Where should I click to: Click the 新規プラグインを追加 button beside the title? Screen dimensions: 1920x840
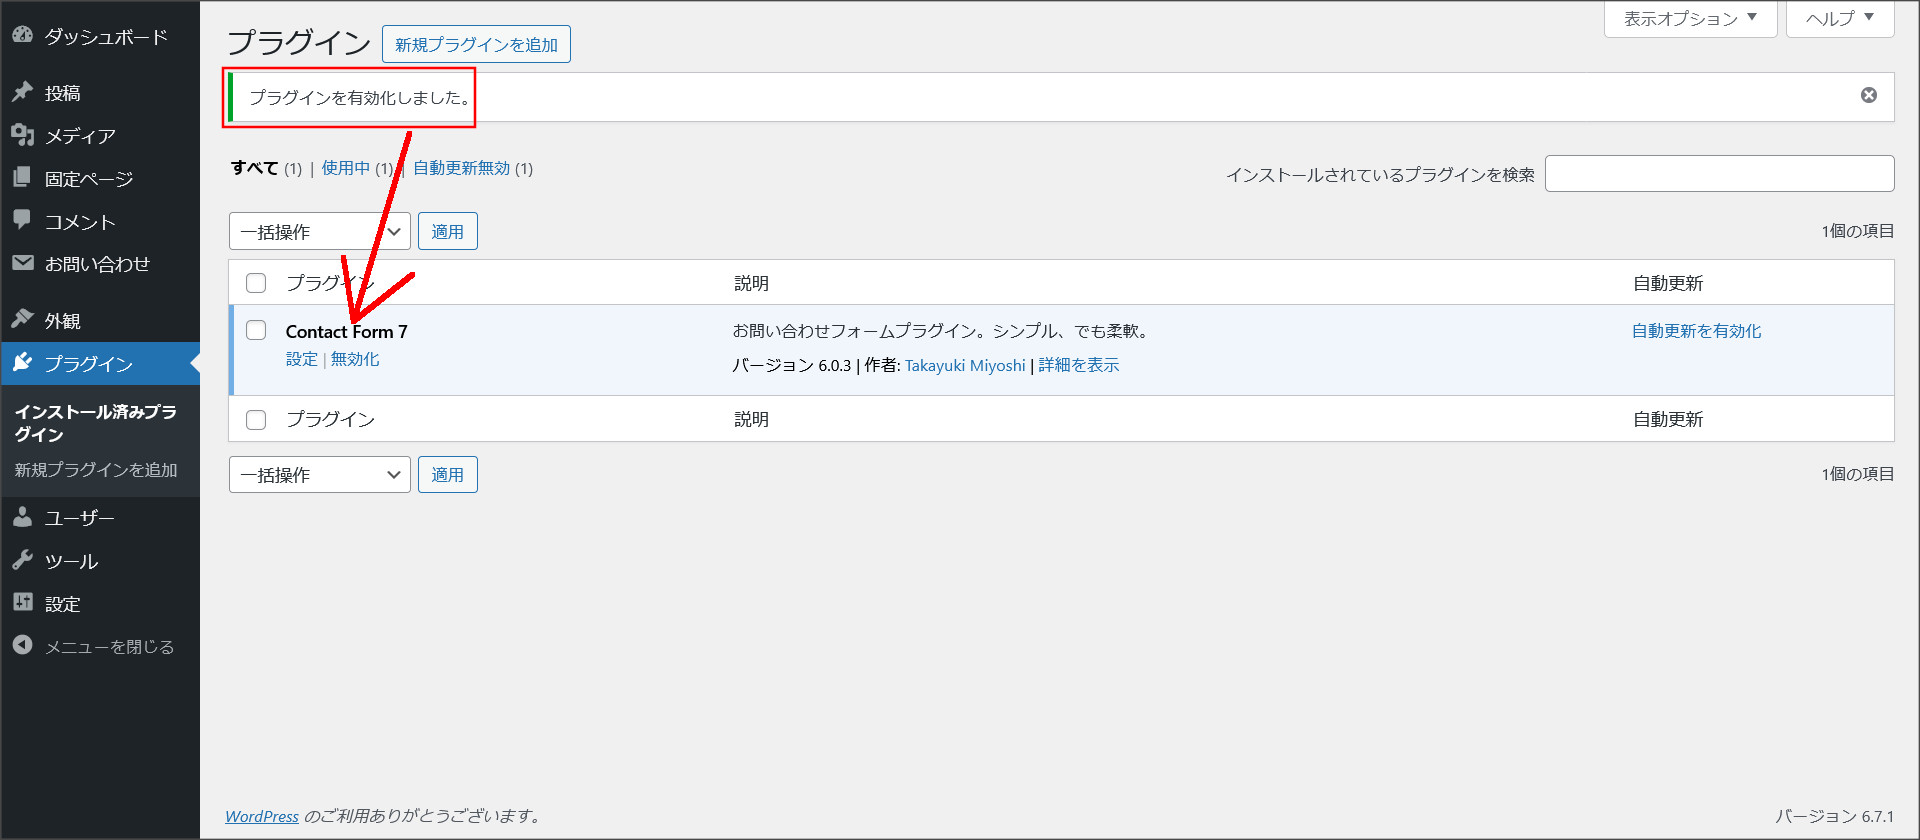click(476, 45)
